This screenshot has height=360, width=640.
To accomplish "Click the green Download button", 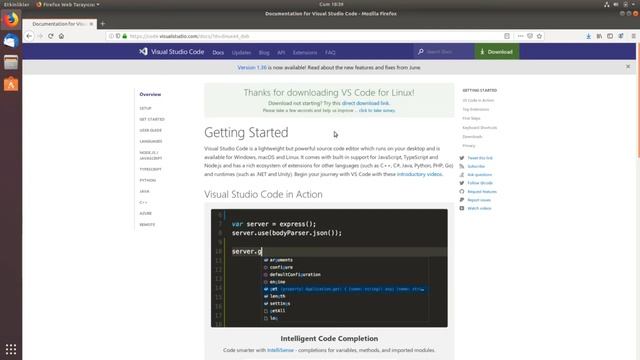I will [497, 52].
